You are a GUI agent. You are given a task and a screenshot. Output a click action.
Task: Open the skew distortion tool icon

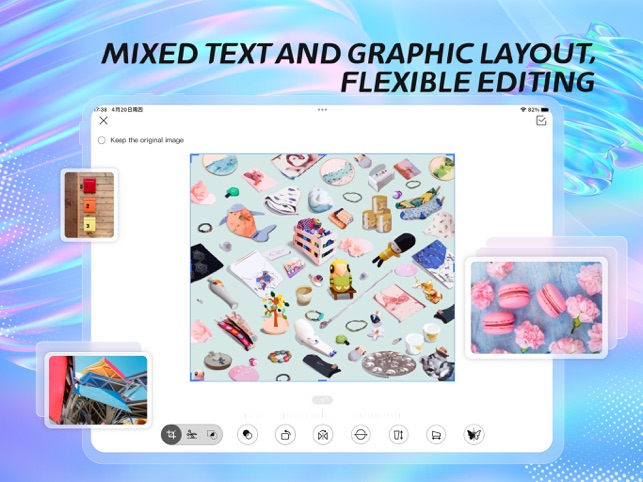436,434
